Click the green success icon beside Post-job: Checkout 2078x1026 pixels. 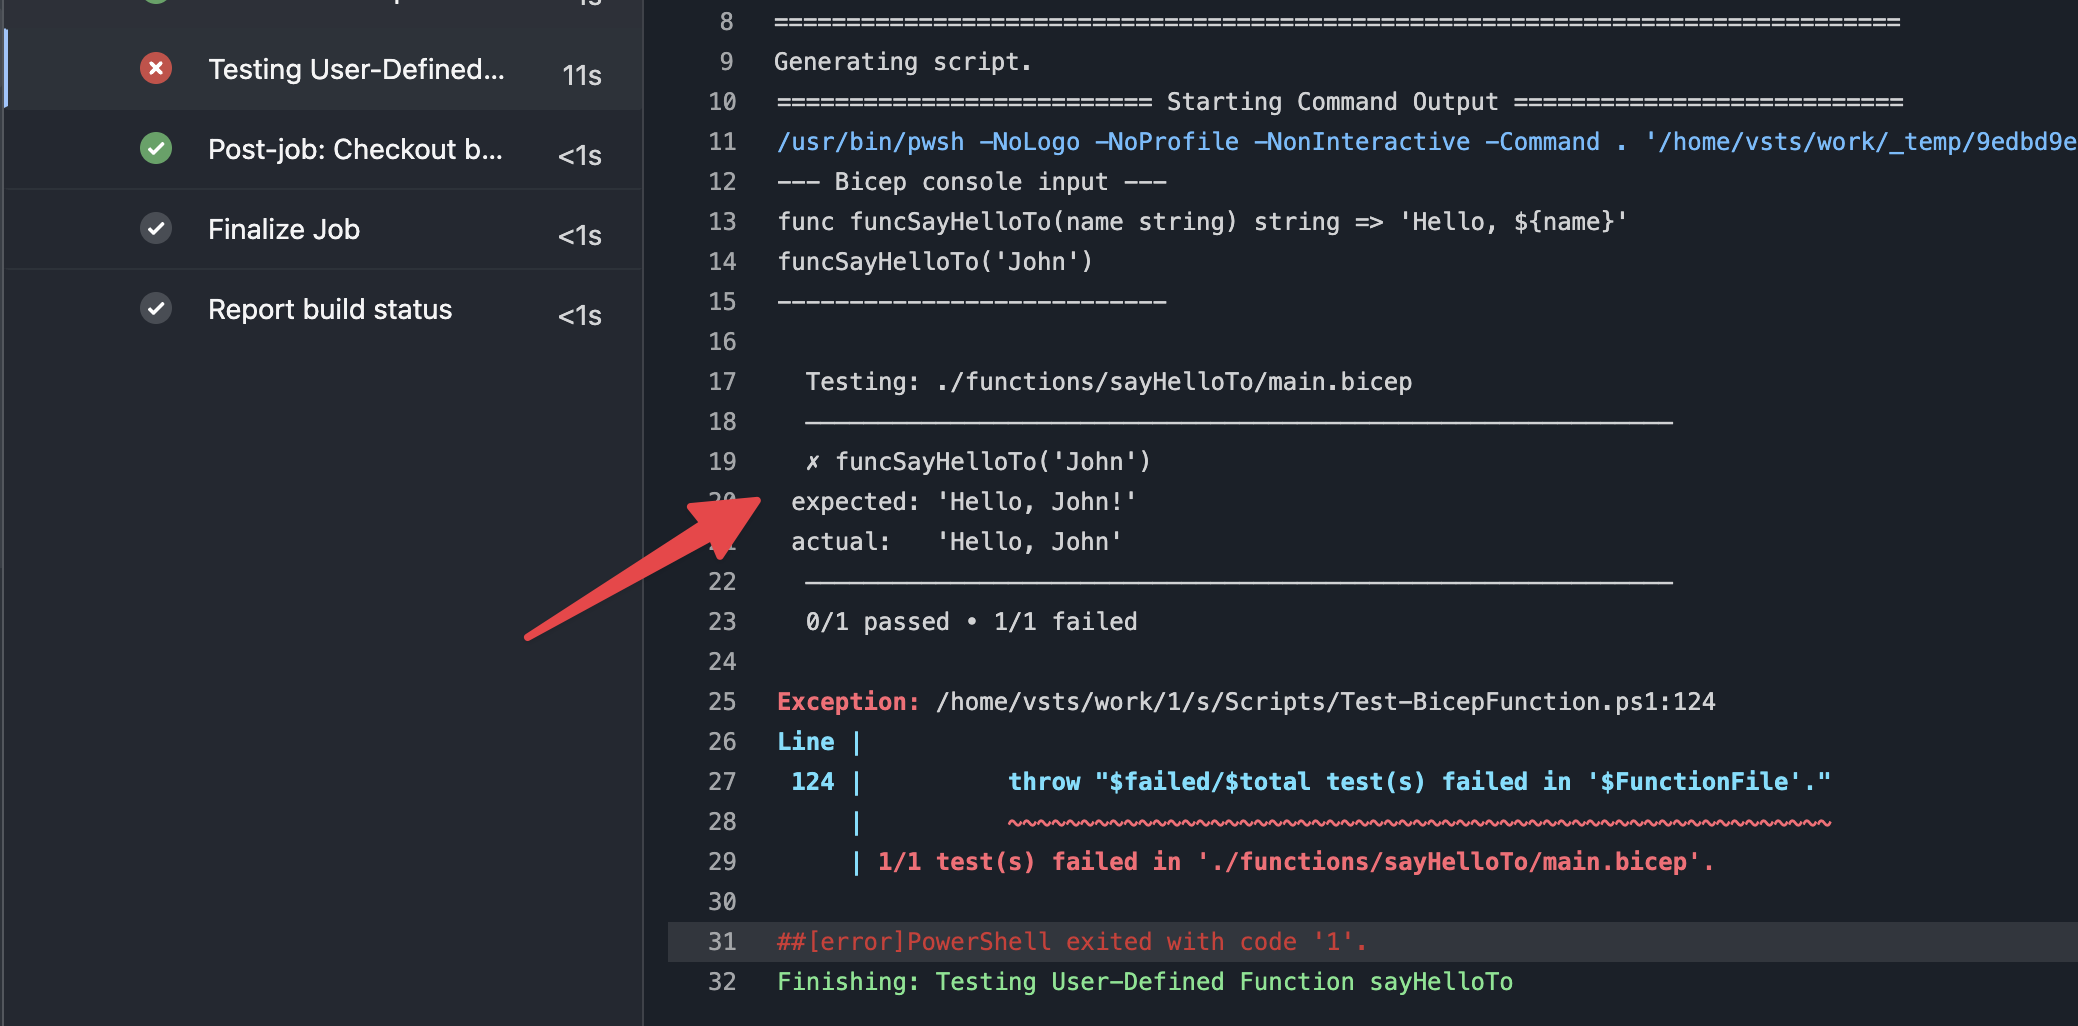pyautogui.click(x=156, y=149)
